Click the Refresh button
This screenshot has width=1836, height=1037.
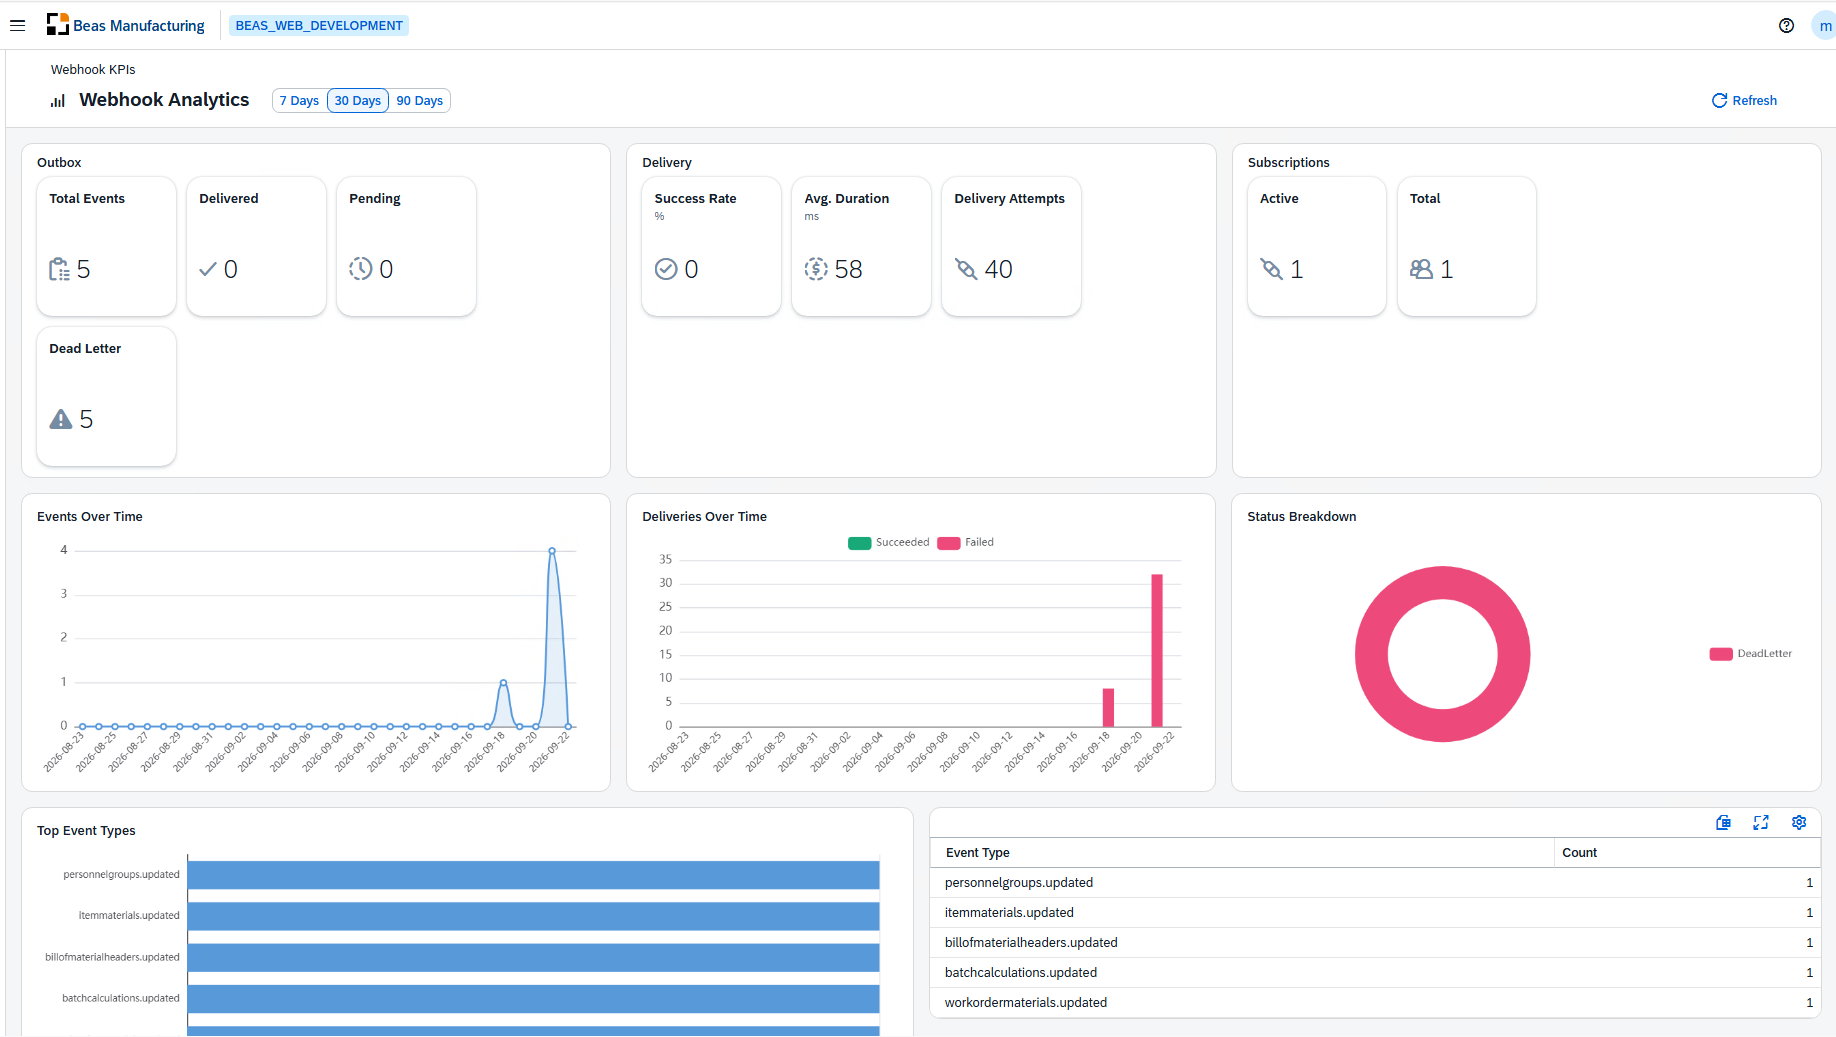[1744, 101]
